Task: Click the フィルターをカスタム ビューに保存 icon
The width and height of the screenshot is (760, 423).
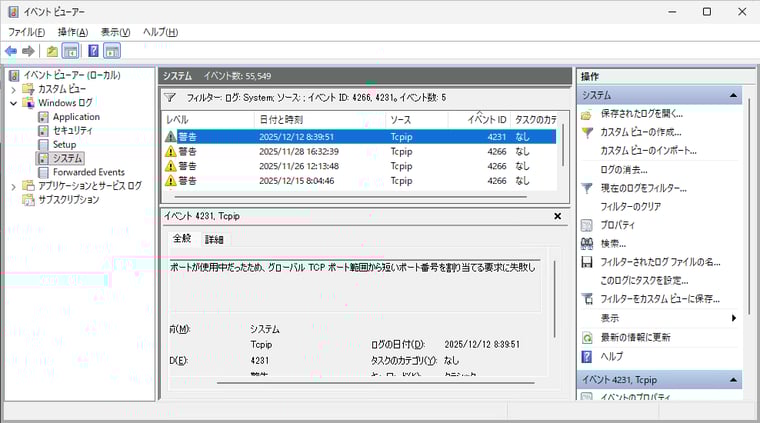Action: 587,299
